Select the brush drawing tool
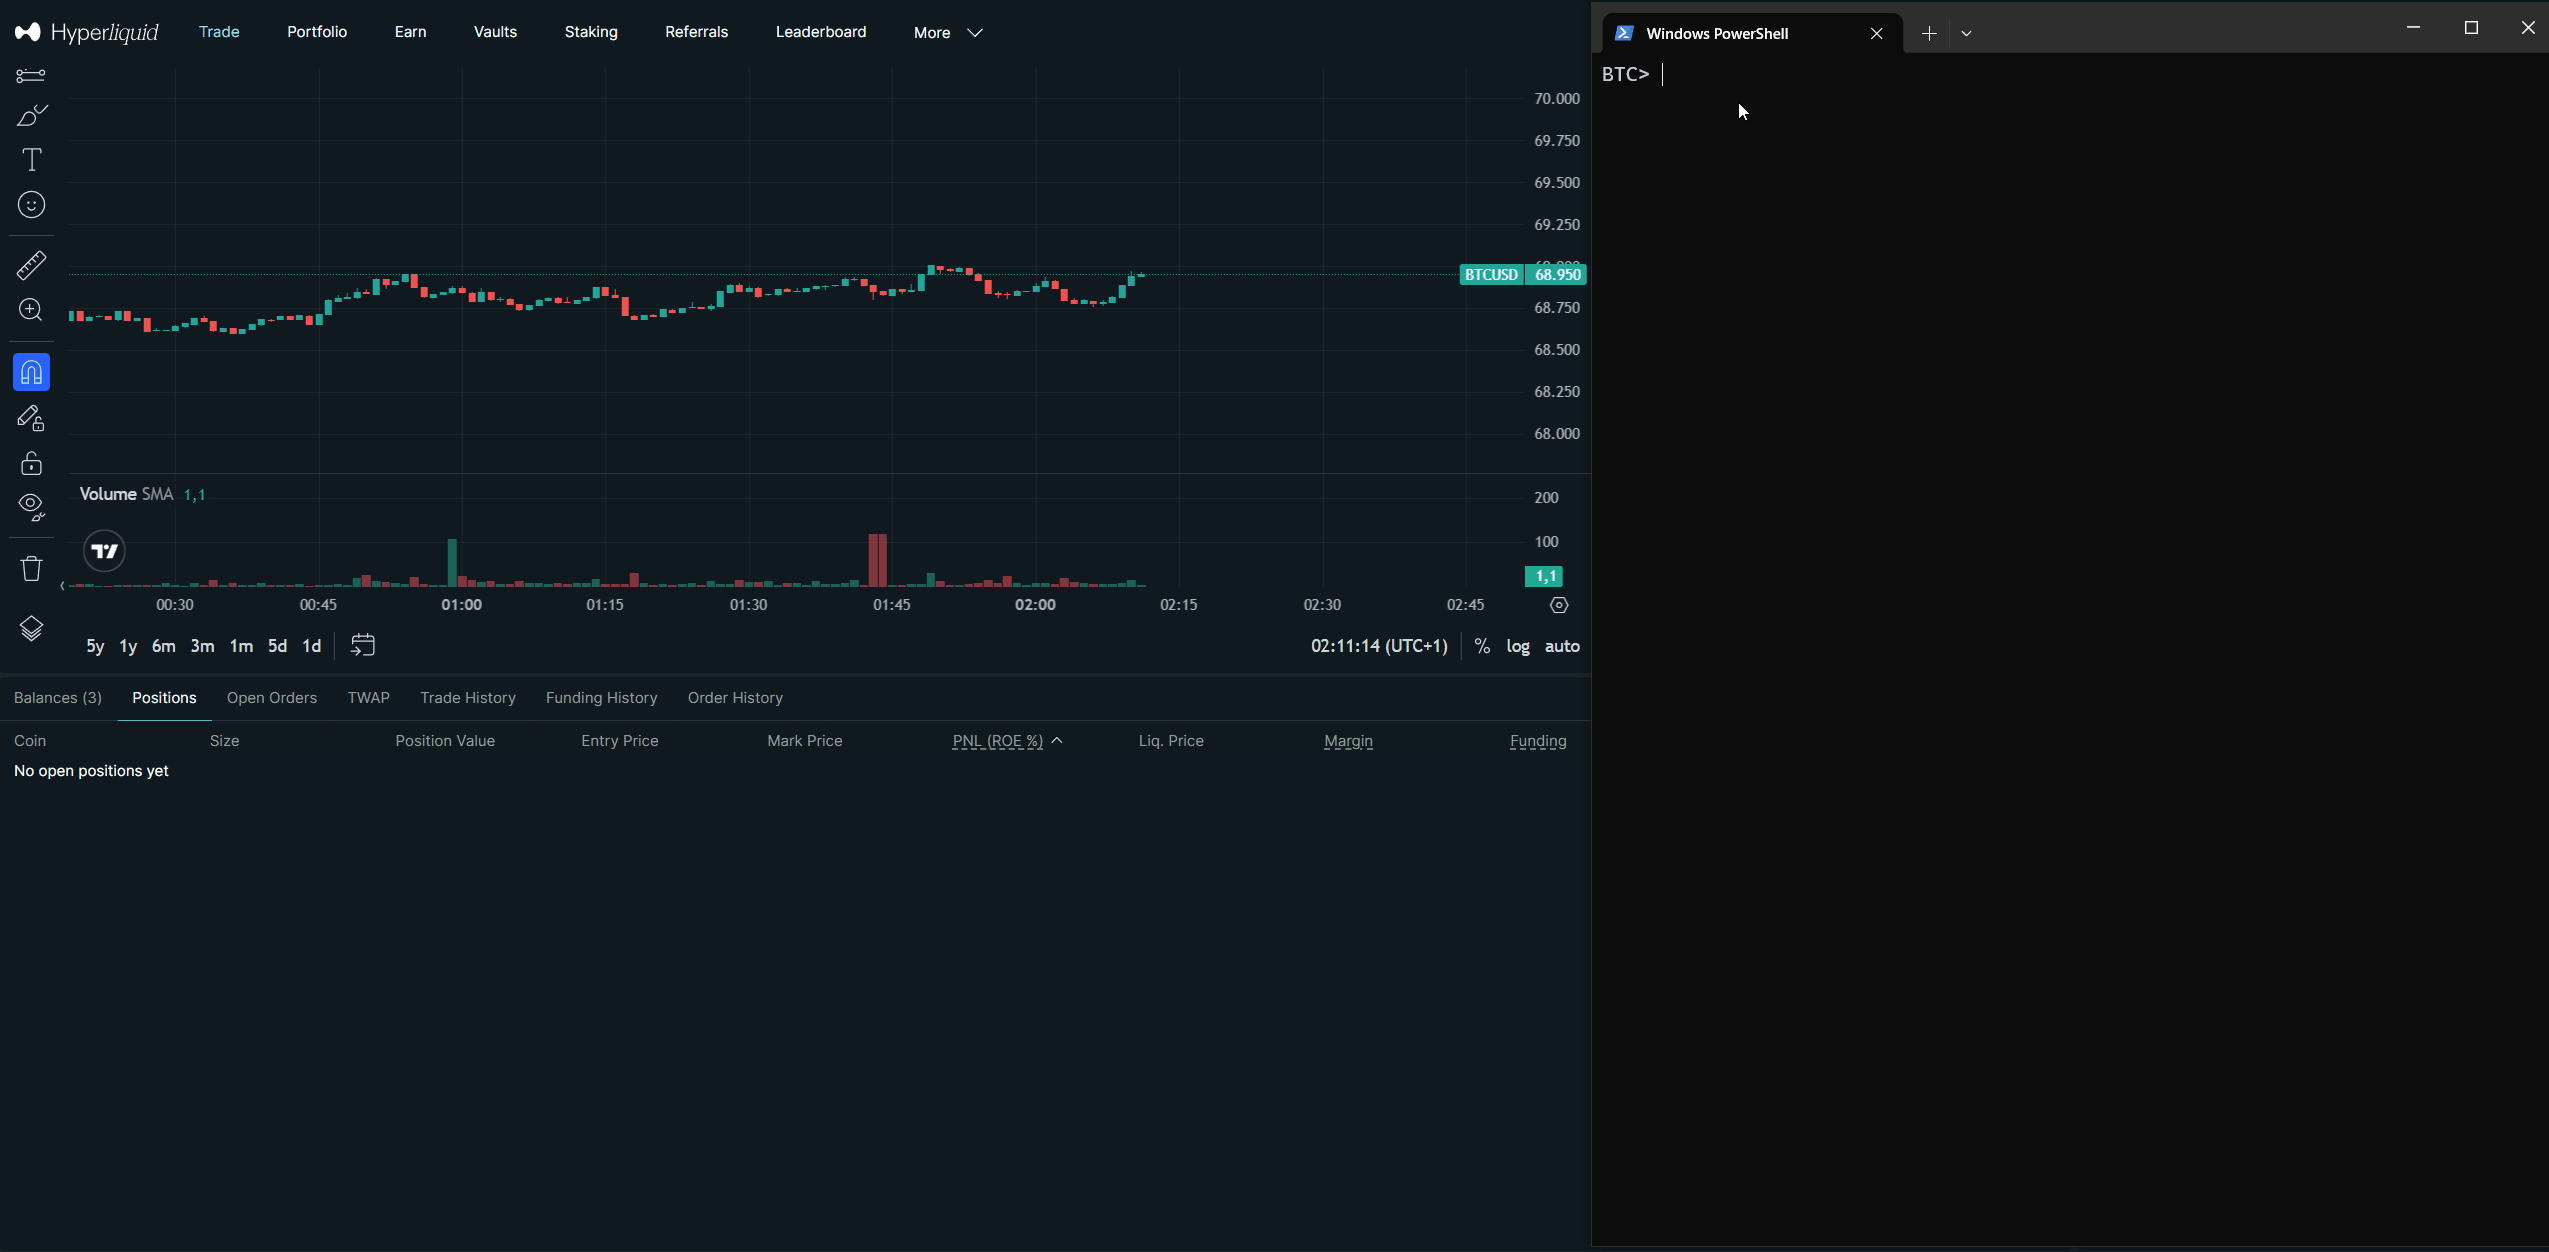The image size is (2549, 1252). click(x=31, y=116)
